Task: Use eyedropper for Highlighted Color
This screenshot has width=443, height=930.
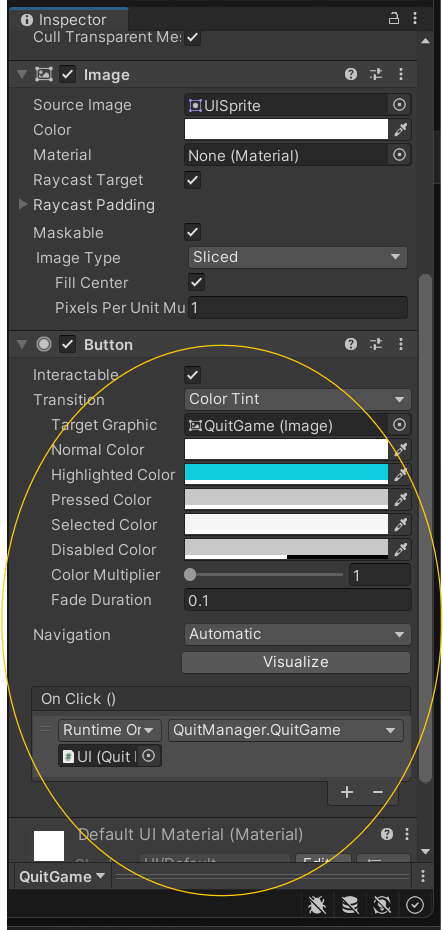Action: click(x=401, y=474)
